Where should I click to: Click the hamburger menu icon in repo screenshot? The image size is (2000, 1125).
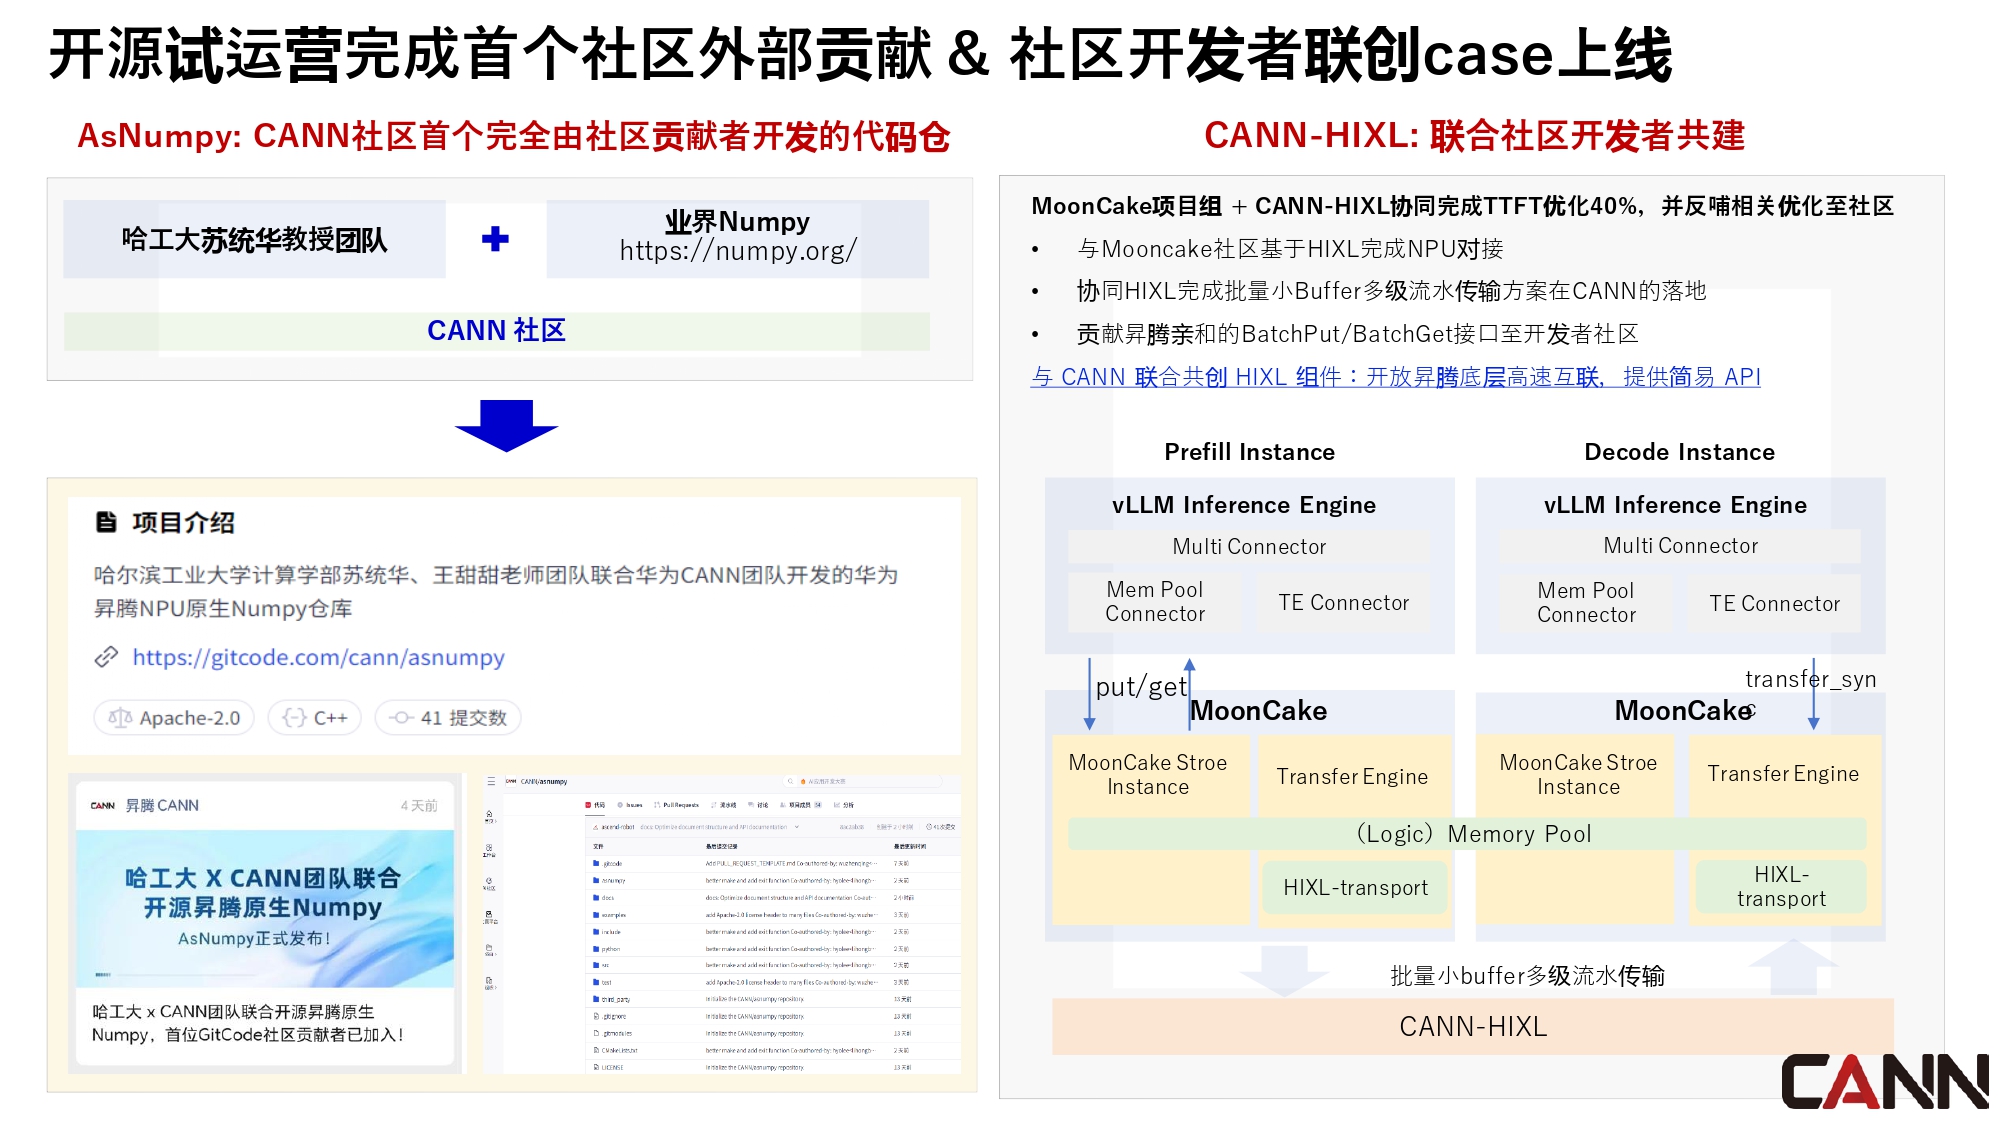tap(491, 781)
